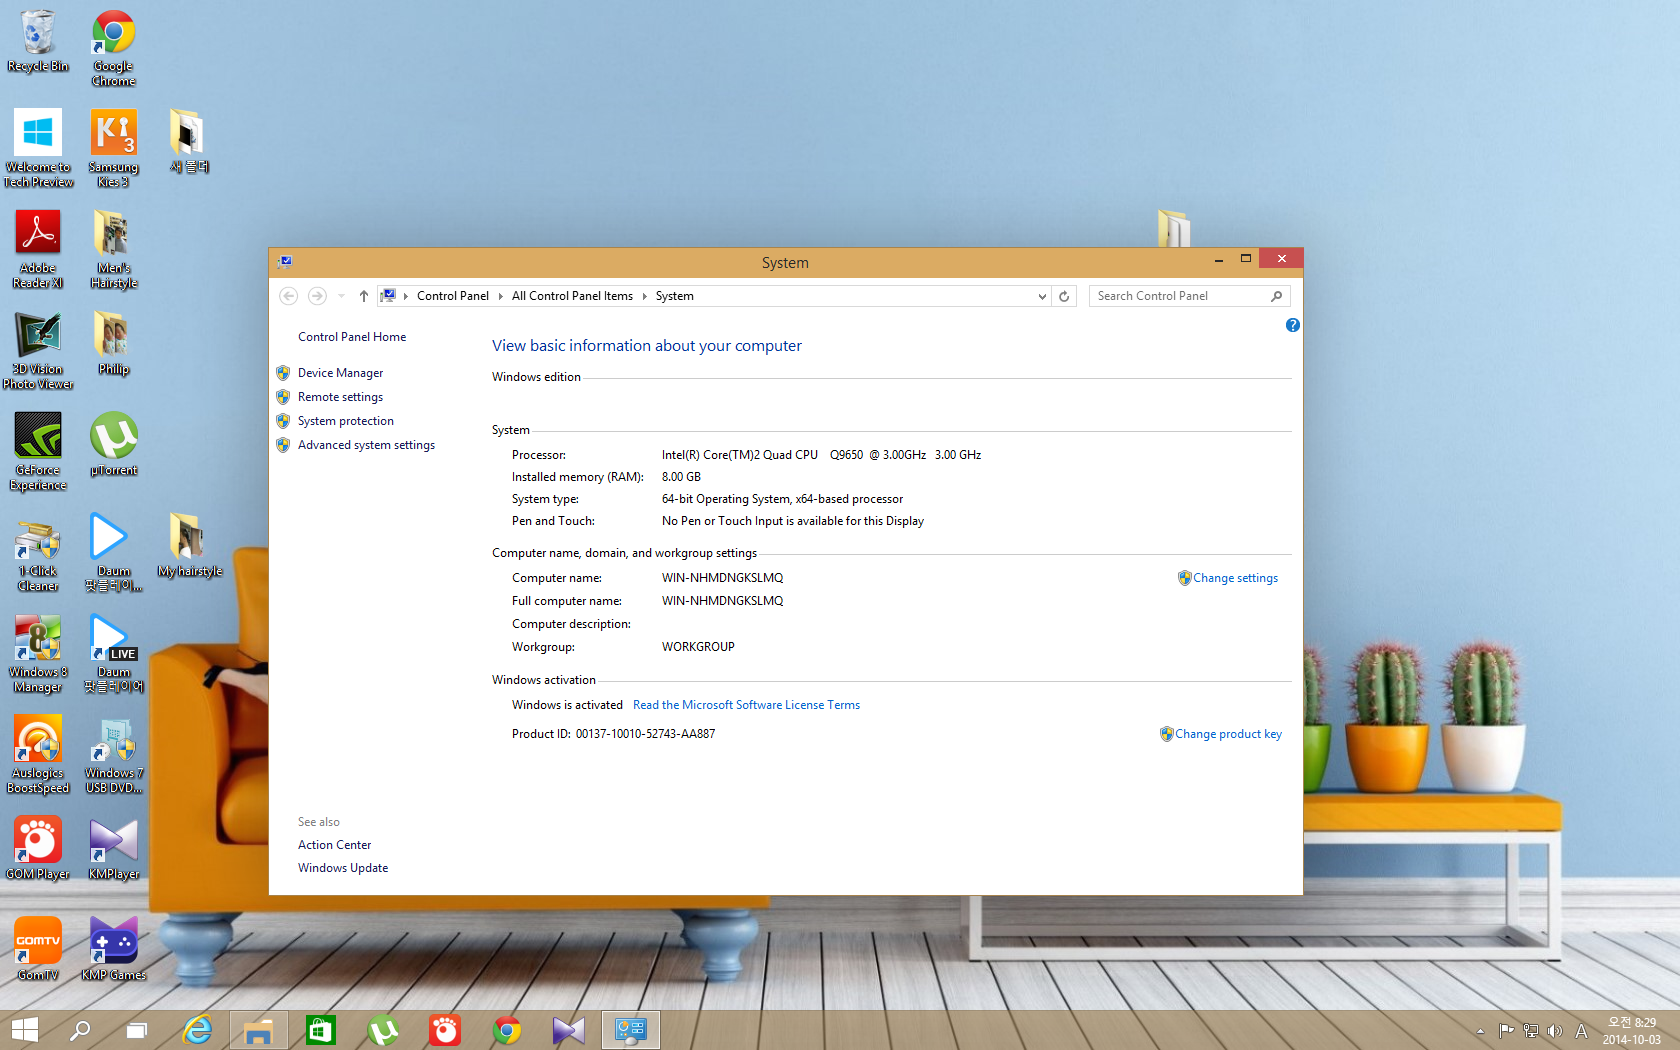Open GomTV desktop icon
The image size is (1680, 1050).
click(38, 949)
